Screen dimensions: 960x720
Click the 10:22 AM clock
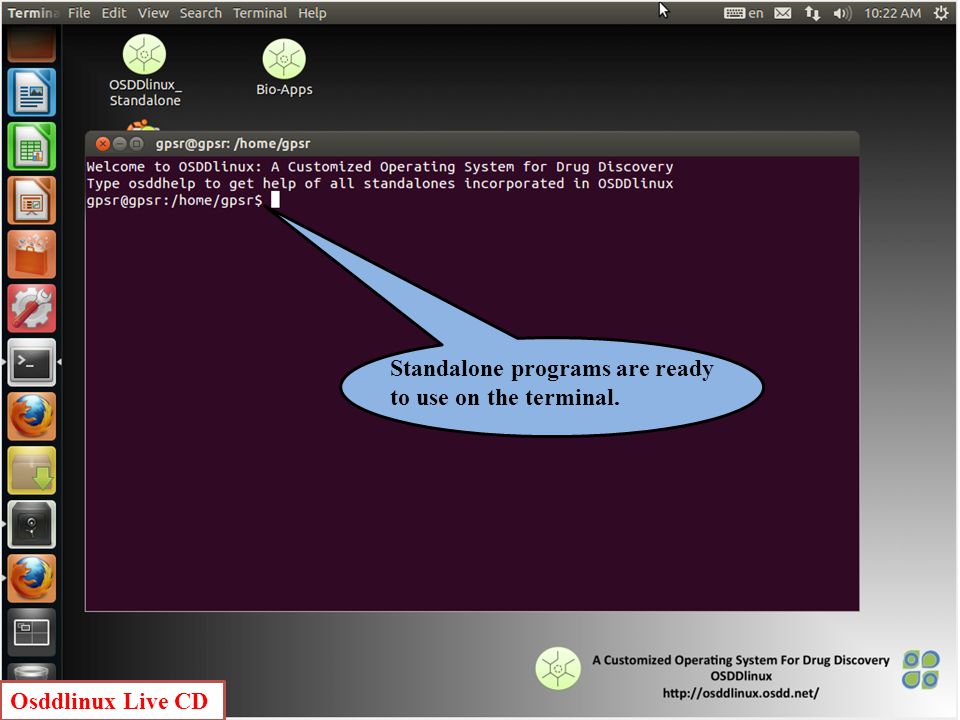pyautogui.click(x=892, y=13)
